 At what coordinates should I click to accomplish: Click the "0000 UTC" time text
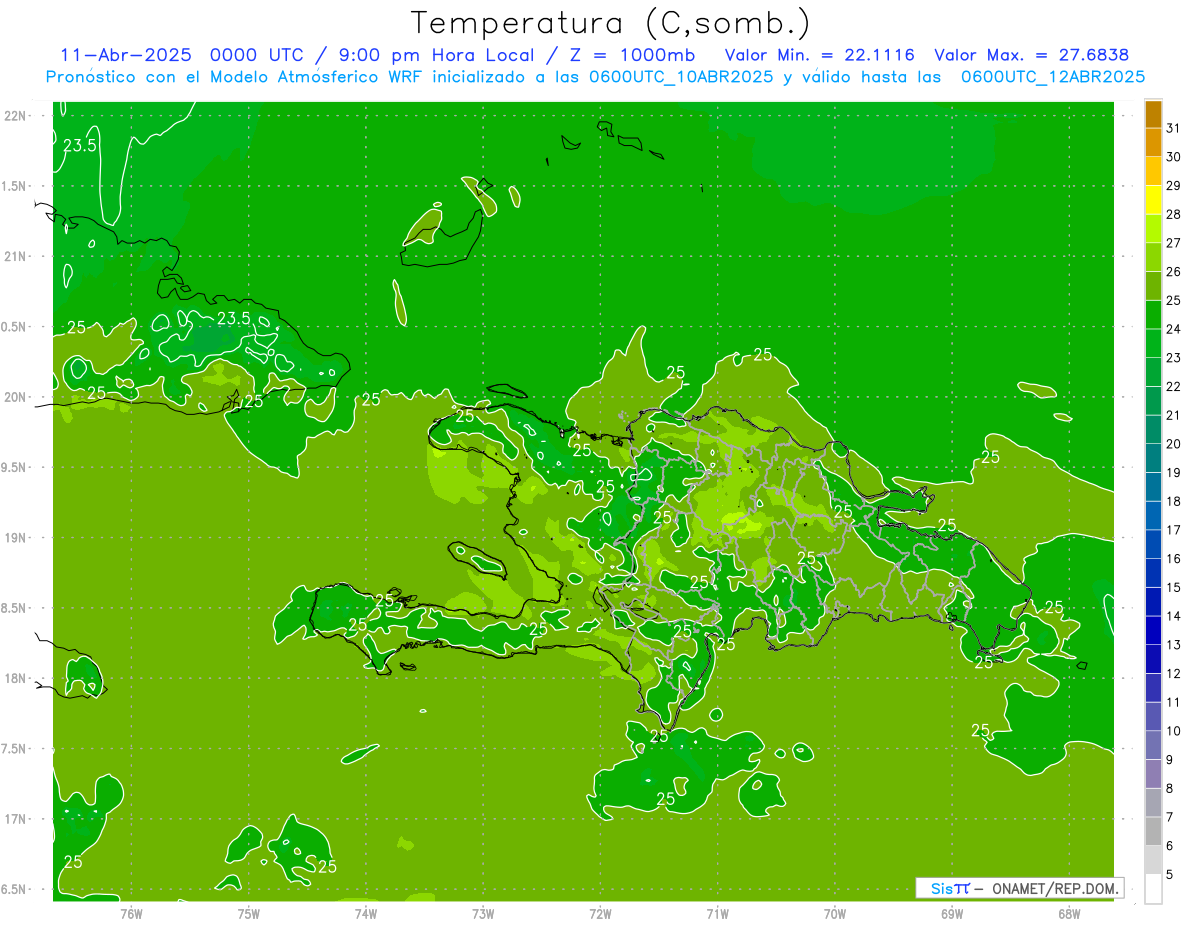pyautogui.click(x=259, y=55)
